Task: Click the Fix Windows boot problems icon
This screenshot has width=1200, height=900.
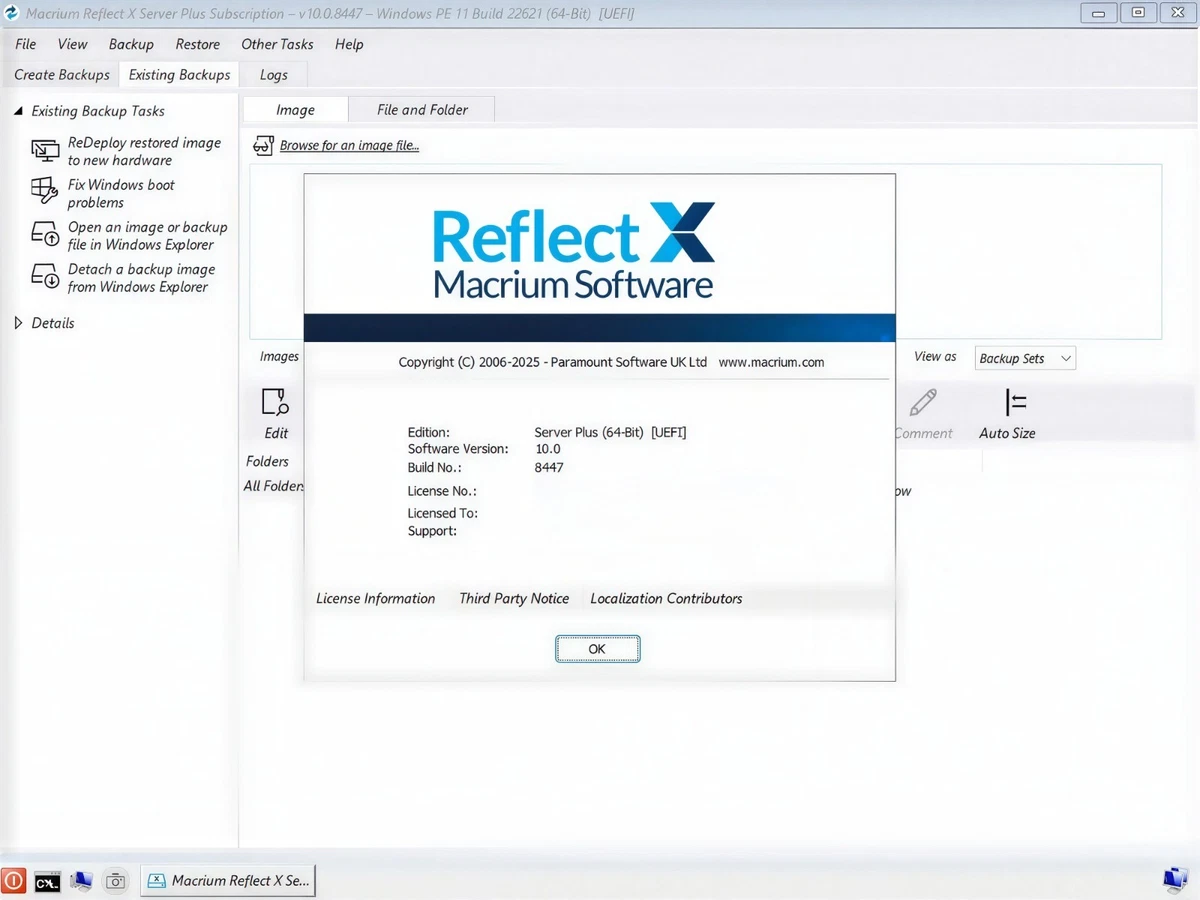Action: point(45,192)
